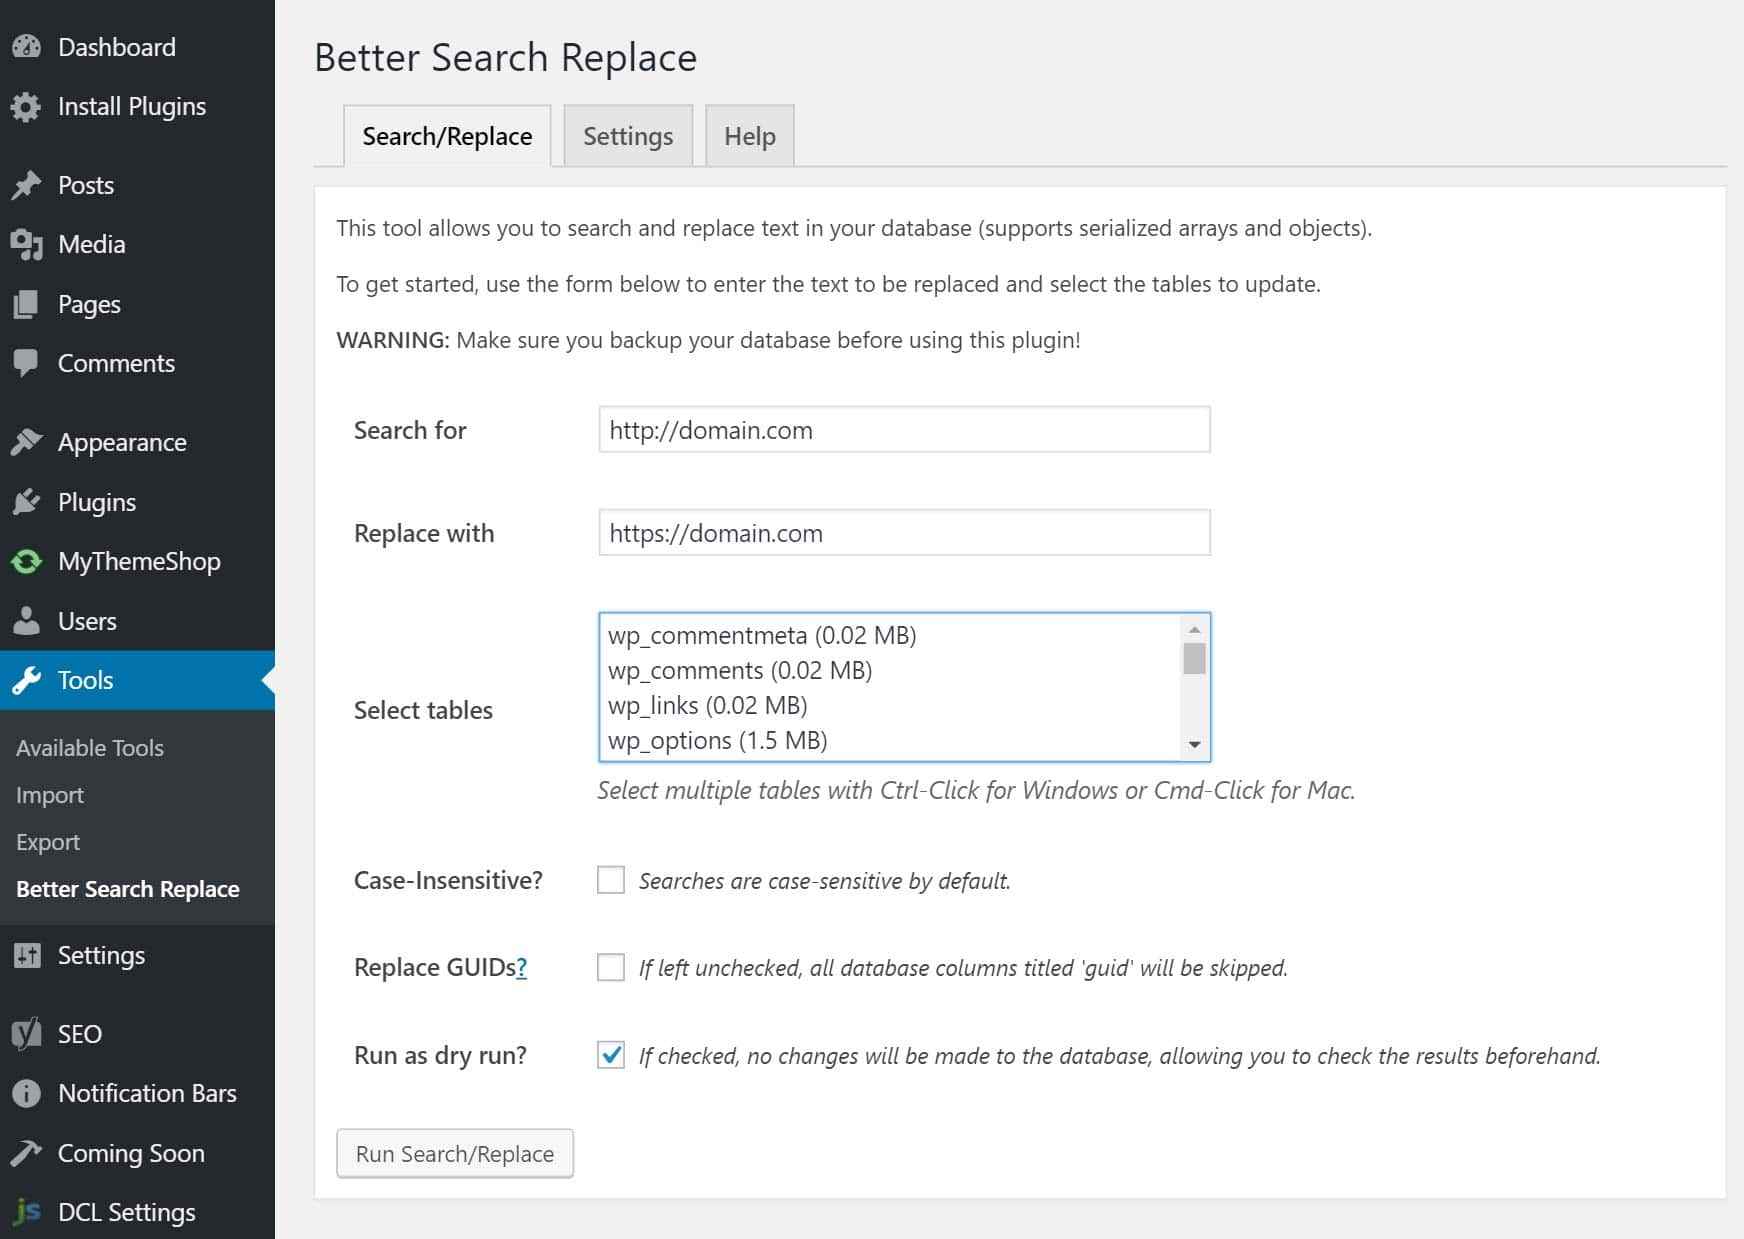This screenshot has height=1239, width=1744.
Task: Open the Help tab
Action: [x=750, y=136]
